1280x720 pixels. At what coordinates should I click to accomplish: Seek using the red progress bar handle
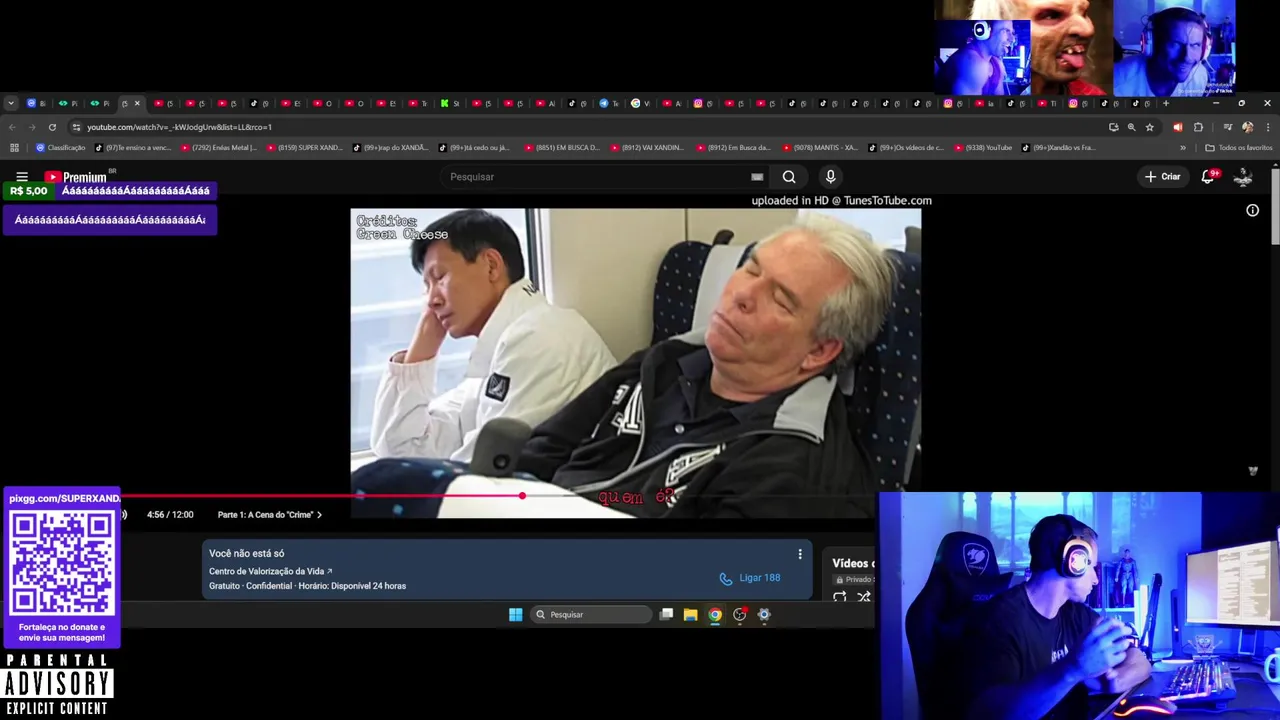[x=522, y=495]
